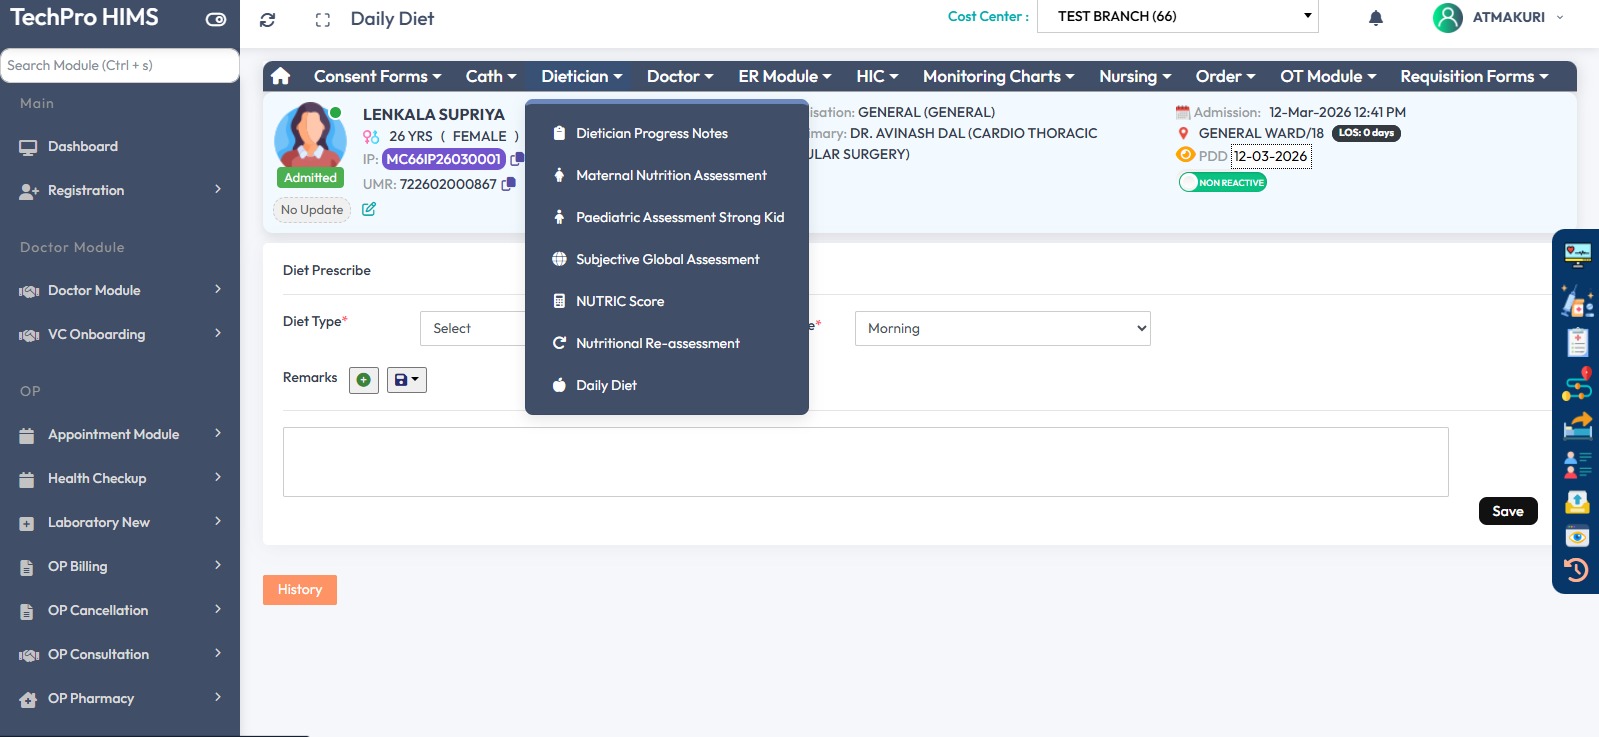The image size is (1599, 737).
Task: Click the fullscreen expand icon
Action: (x=322, y=20)
